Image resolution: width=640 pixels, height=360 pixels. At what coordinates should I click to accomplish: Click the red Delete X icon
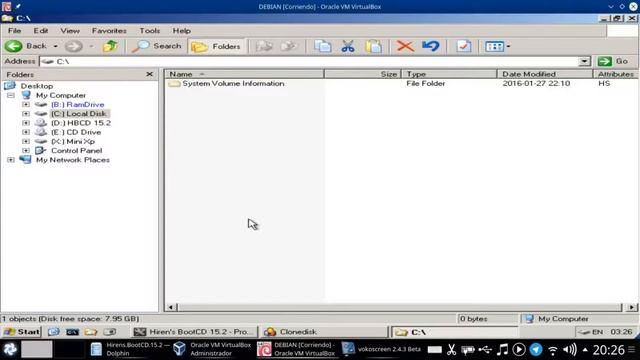click(x=405, y=46)
